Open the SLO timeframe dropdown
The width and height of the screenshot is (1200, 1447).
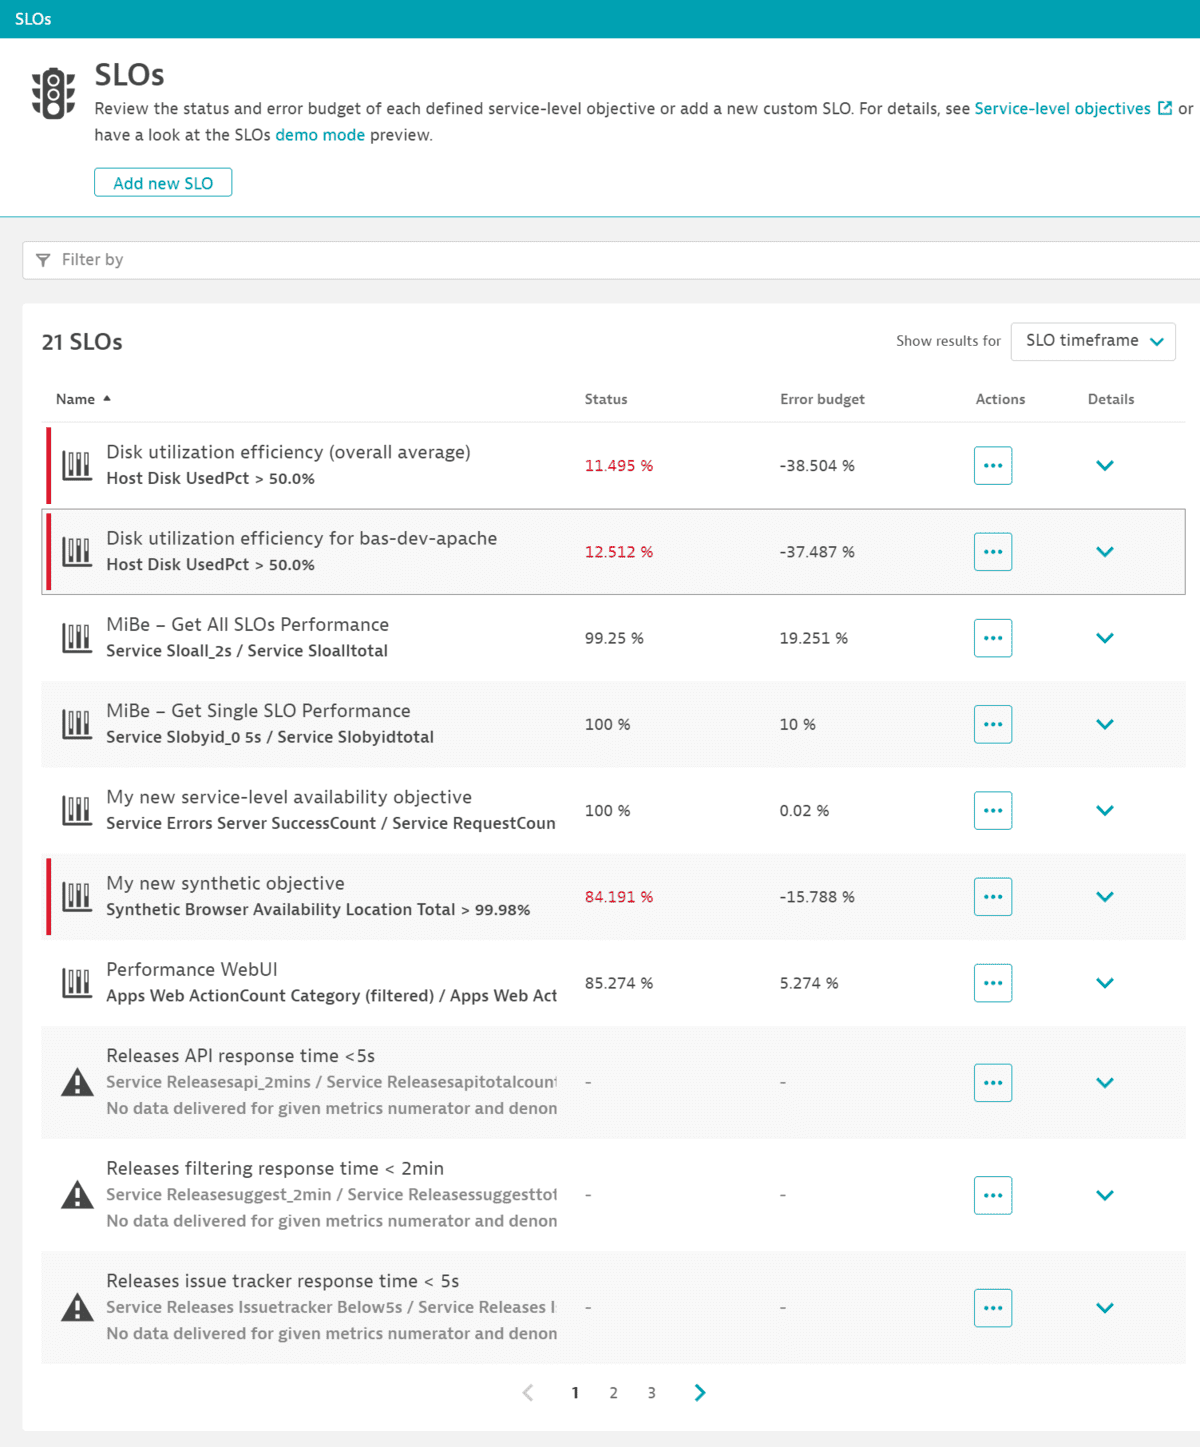(x=1093, y=341)
